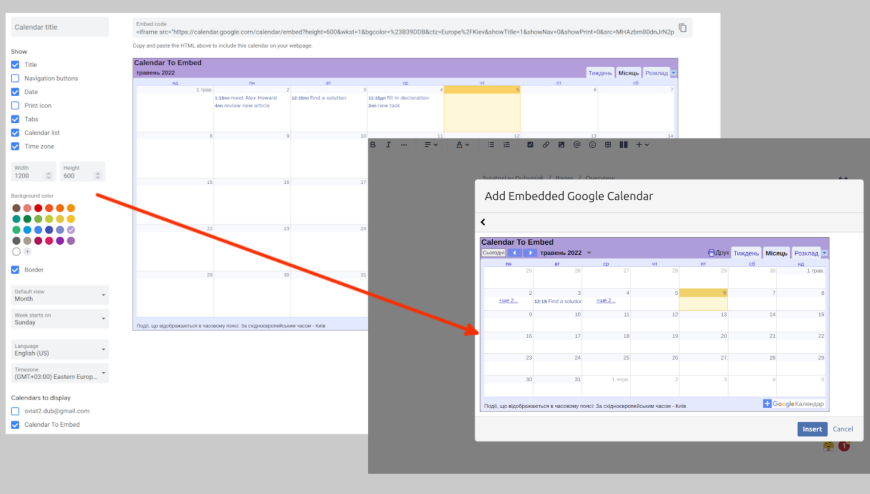Insert page layouts columns icon
This screenshot has height=494, width=870.
click(624, 145)
